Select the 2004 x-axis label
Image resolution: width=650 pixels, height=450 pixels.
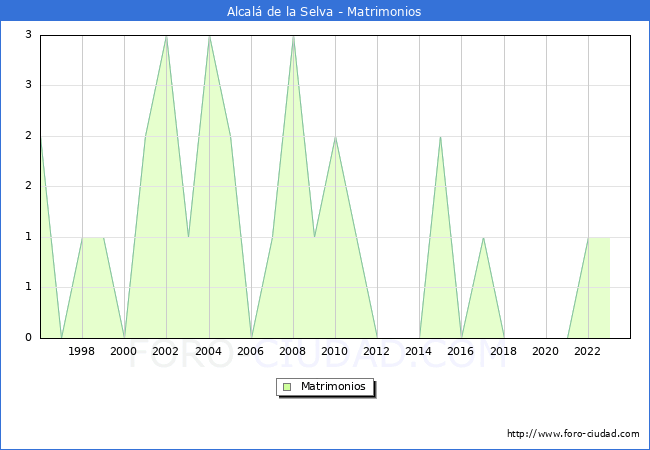pyautogui.click(x=208, y=351)
